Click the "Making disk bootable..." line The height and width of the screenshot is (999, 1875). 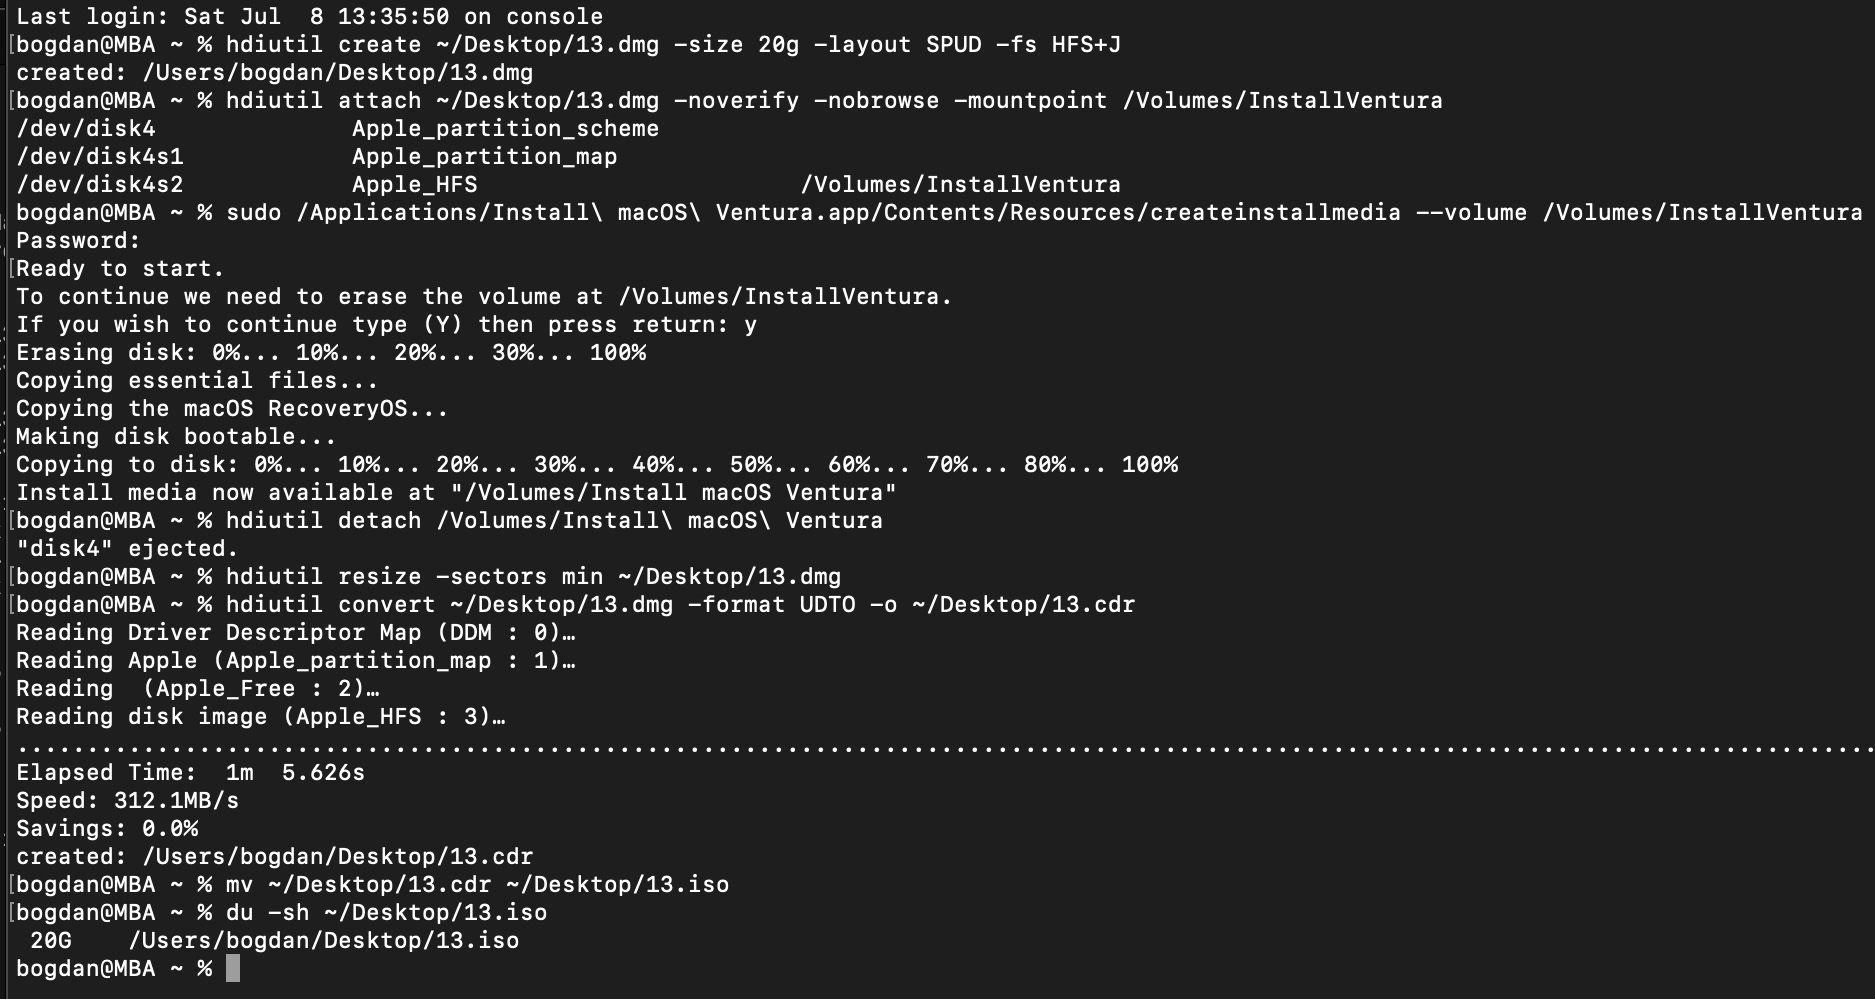[x=176, y=437]
